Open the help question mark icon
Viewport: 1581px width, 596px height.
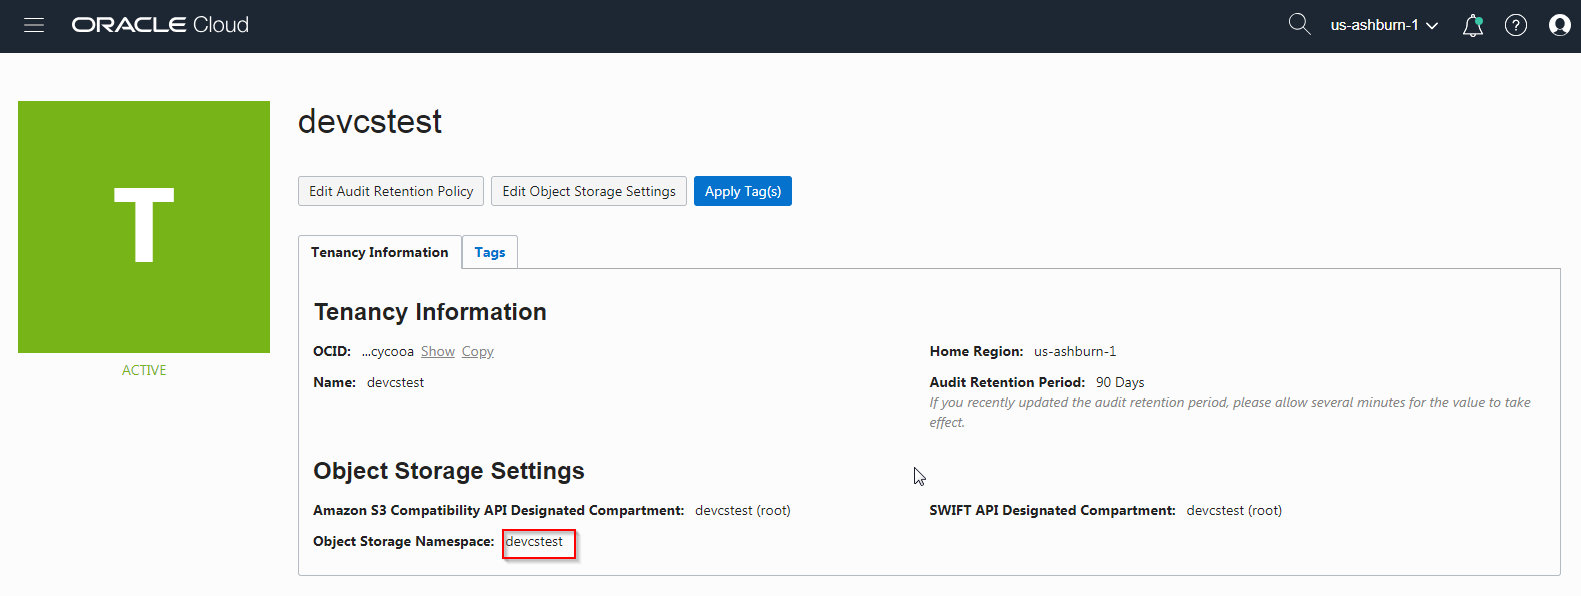tap(1516, 26)
